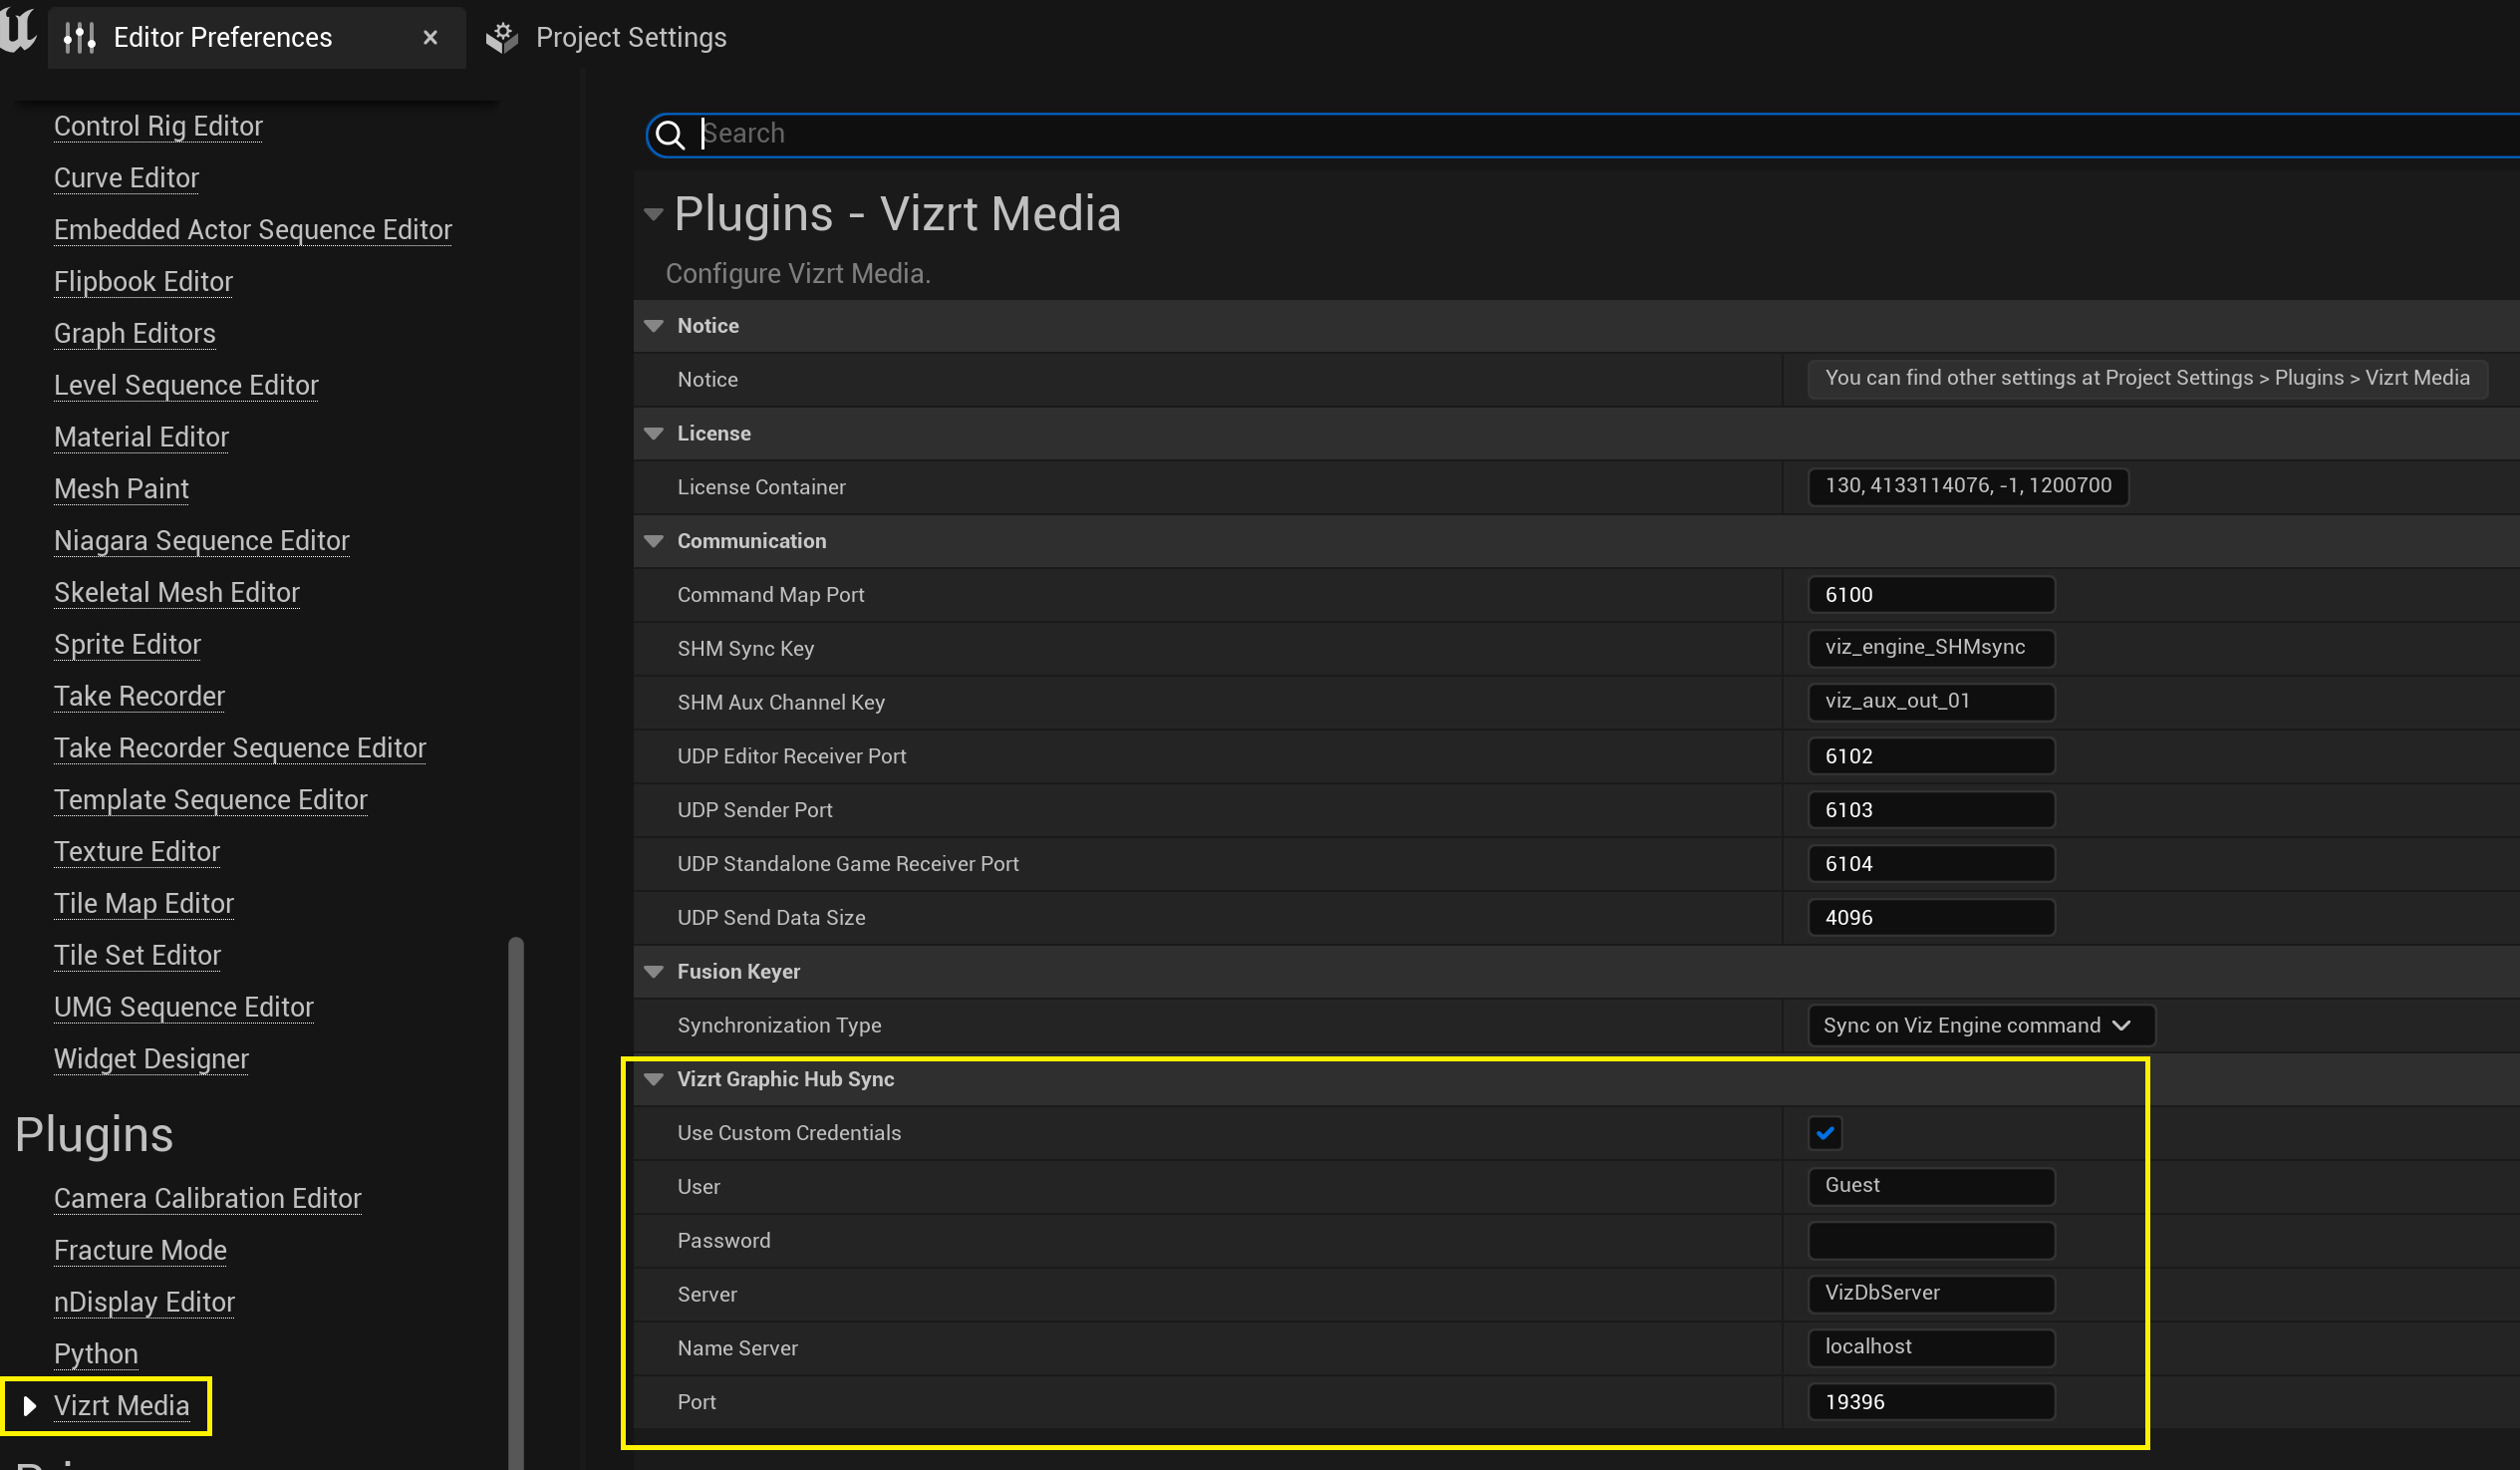This screenshot has height=1470, width=2520.
Task: Toggle the Use Custom Credentials checkbox
Action: click(1825, 1134)
